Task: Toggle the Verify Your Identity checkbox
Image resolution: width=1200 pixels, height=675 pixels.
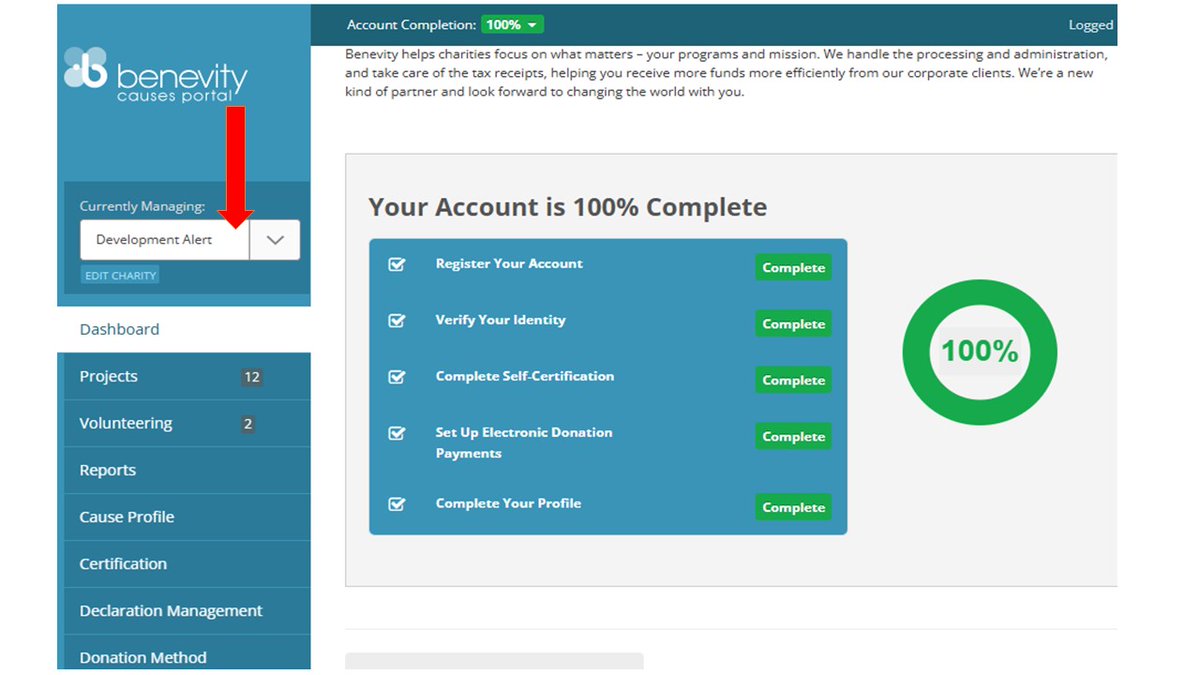Action: (397, 321)
